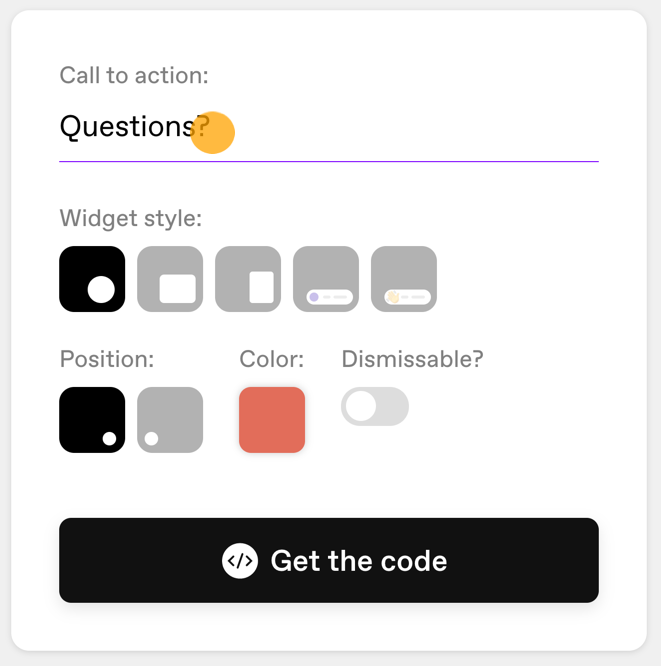Click the code brackets icon
The width and height of the screenshot is (661, 666).
240,561
